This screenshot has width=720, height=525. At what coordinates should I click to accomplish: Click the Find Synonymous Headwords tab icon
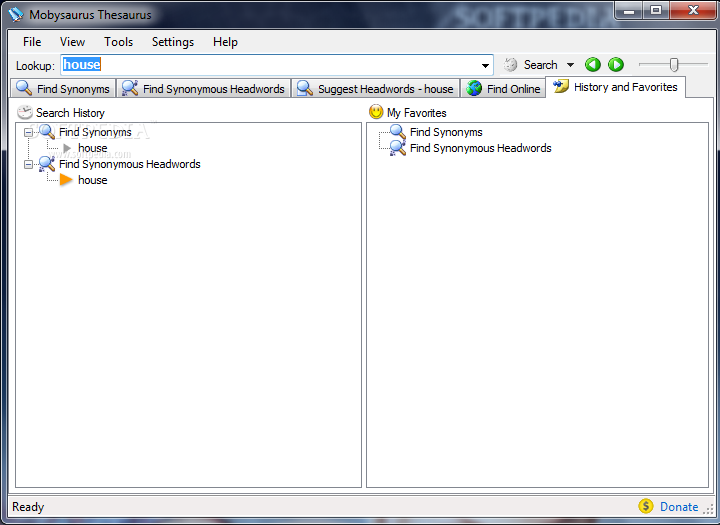[x=130, y=88]
